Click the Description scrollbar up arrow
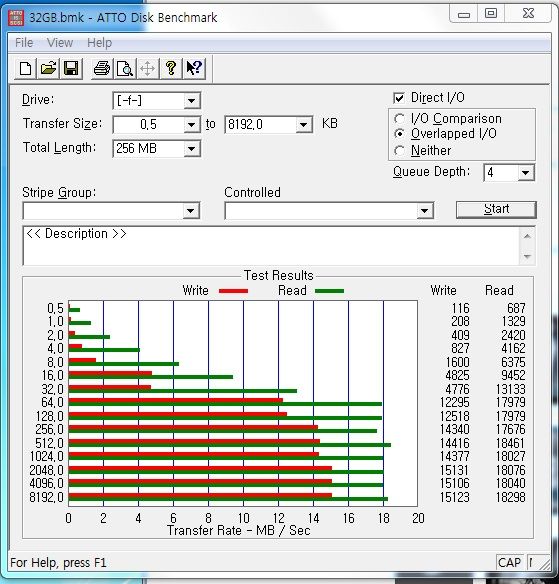Screen dimensions: 559x584 tap(527, 236)
